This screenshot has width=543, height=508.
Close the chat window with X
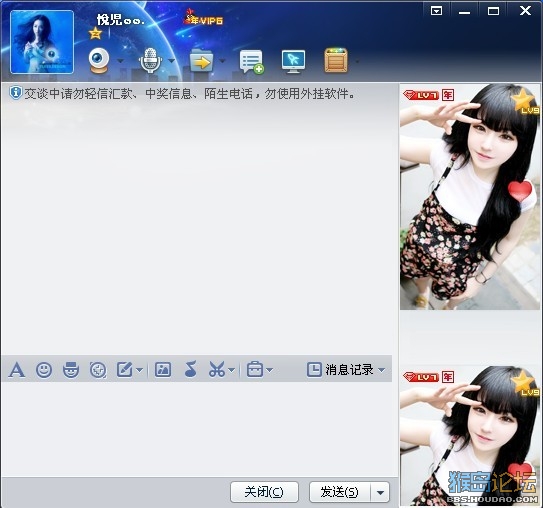525,11
